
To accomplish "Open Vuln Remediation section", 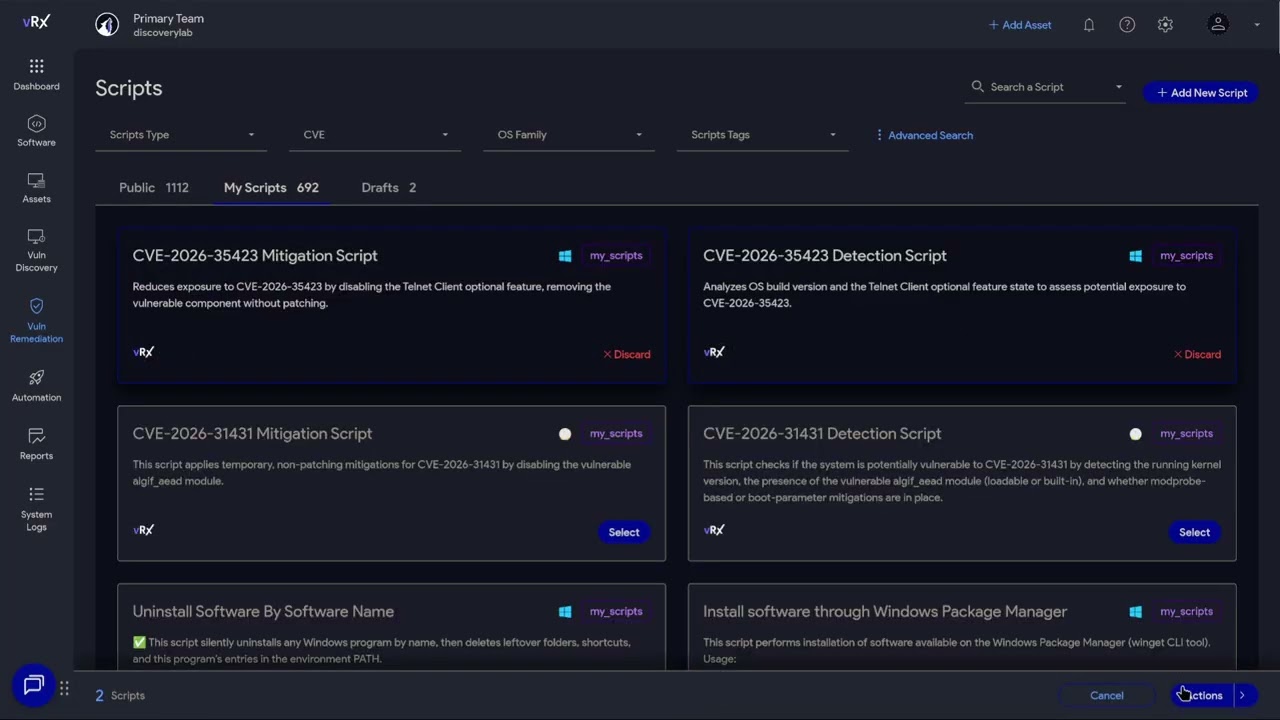I will (36, 320).
